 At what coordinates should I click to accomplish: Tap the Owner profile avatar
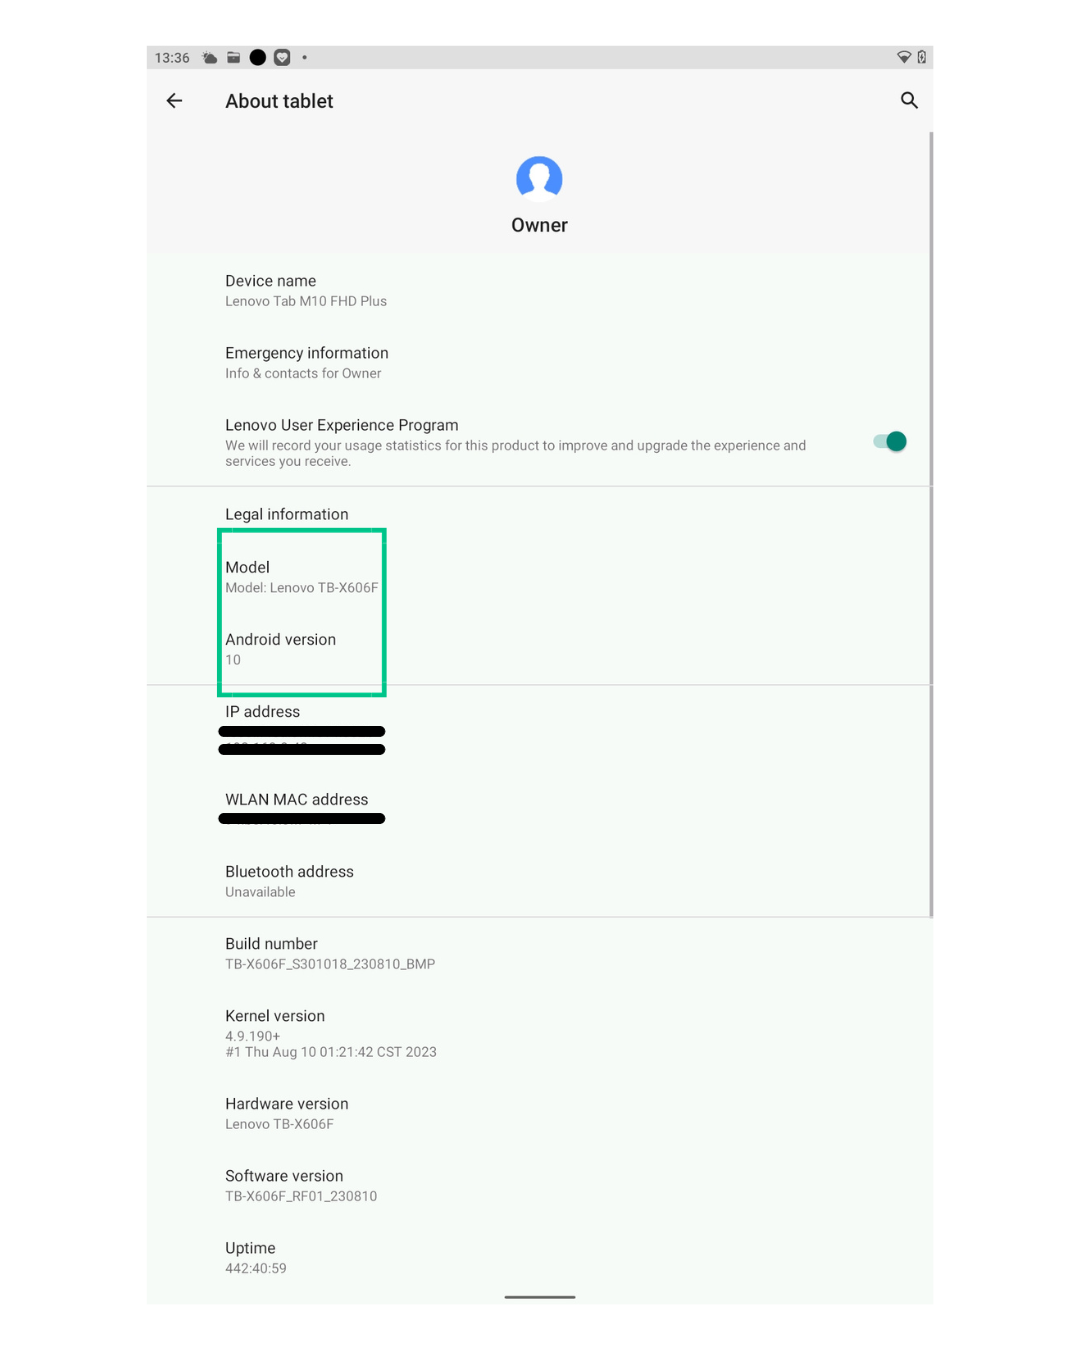539,179
